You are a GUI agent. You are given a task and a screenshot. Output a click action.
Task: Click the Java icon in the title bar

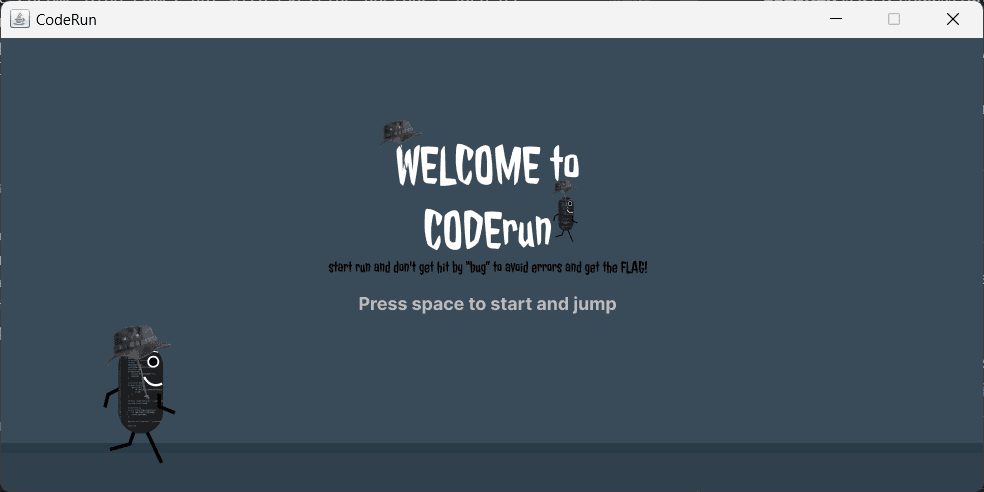tap(20, 19)
